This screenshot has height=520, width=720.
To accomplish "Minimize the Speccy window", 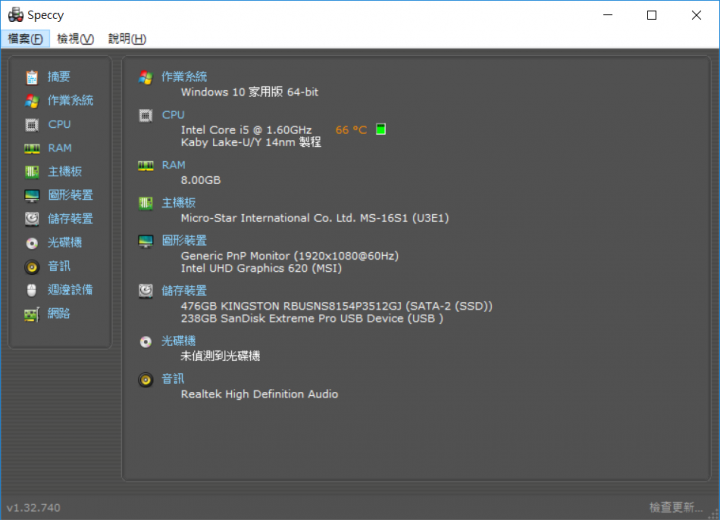I will coord(608,15).
